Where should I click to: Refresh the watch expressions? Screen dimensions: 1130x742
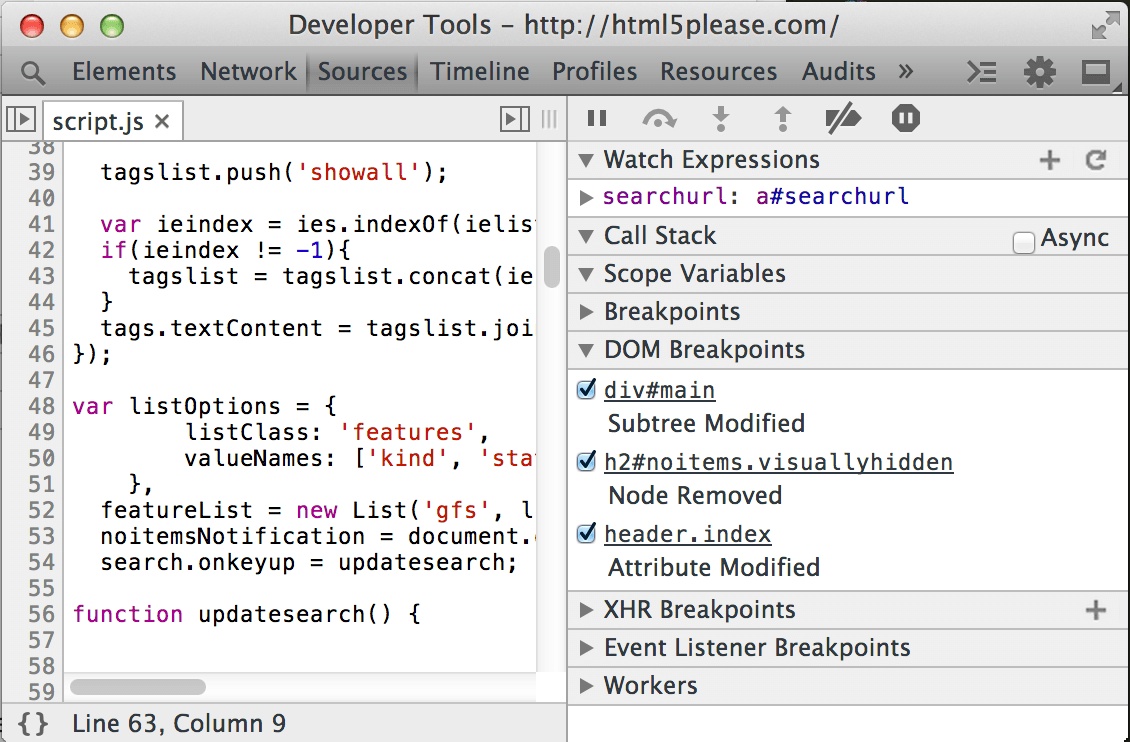(1096, 160)
